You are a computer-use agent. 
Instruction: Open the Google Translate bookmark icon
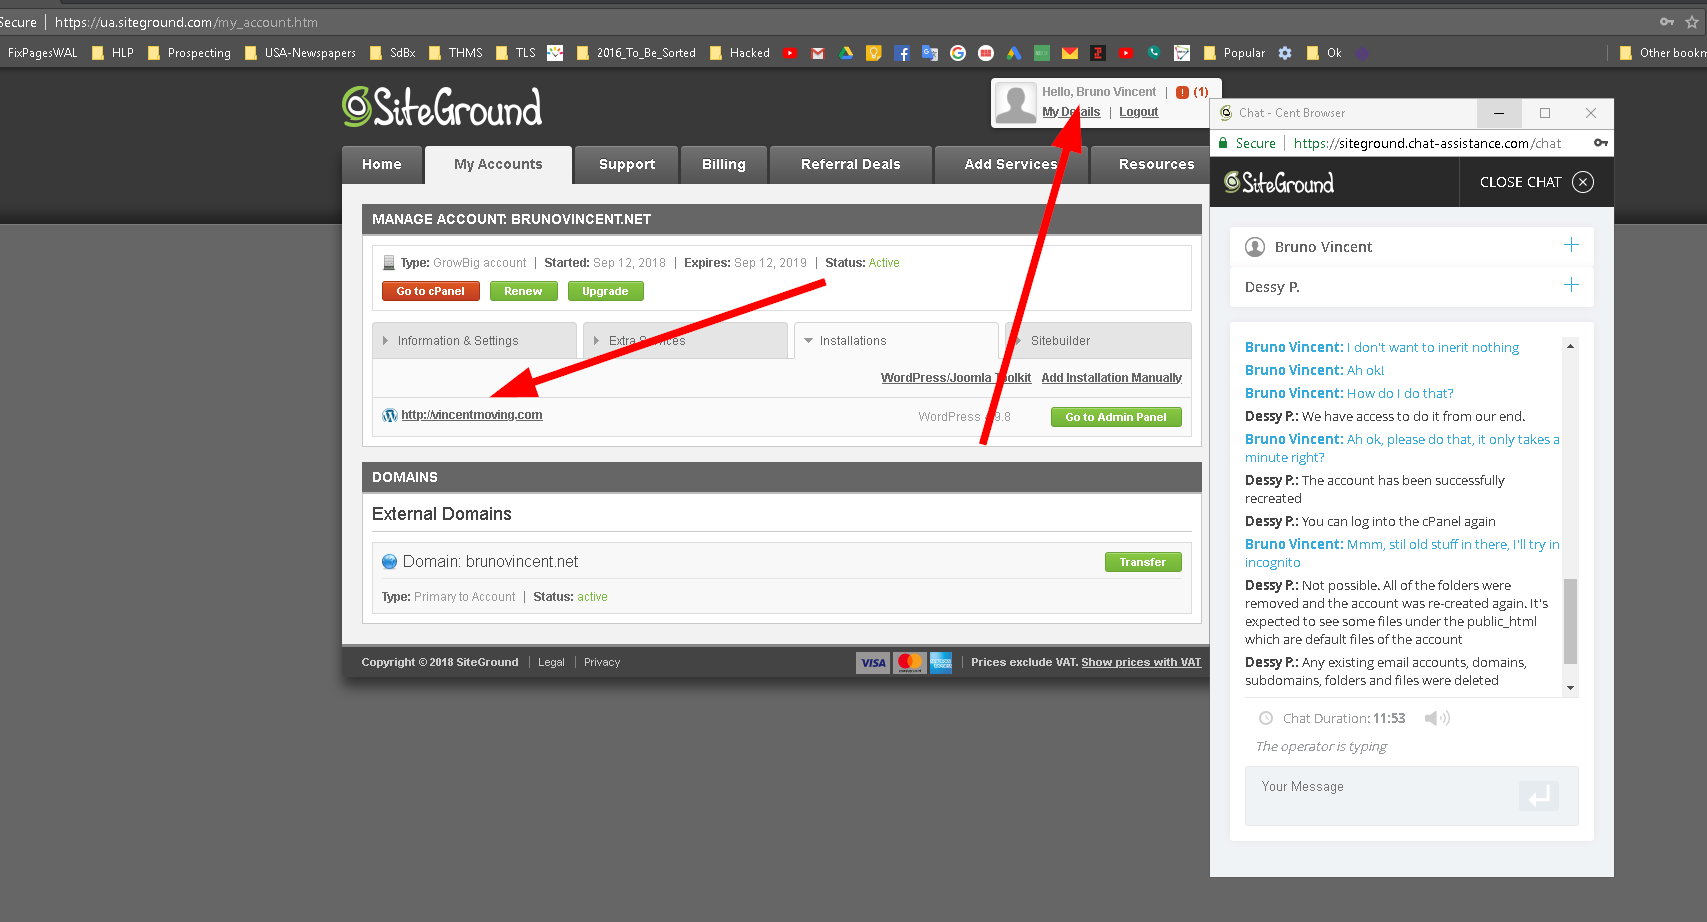(x=930, y=53)
